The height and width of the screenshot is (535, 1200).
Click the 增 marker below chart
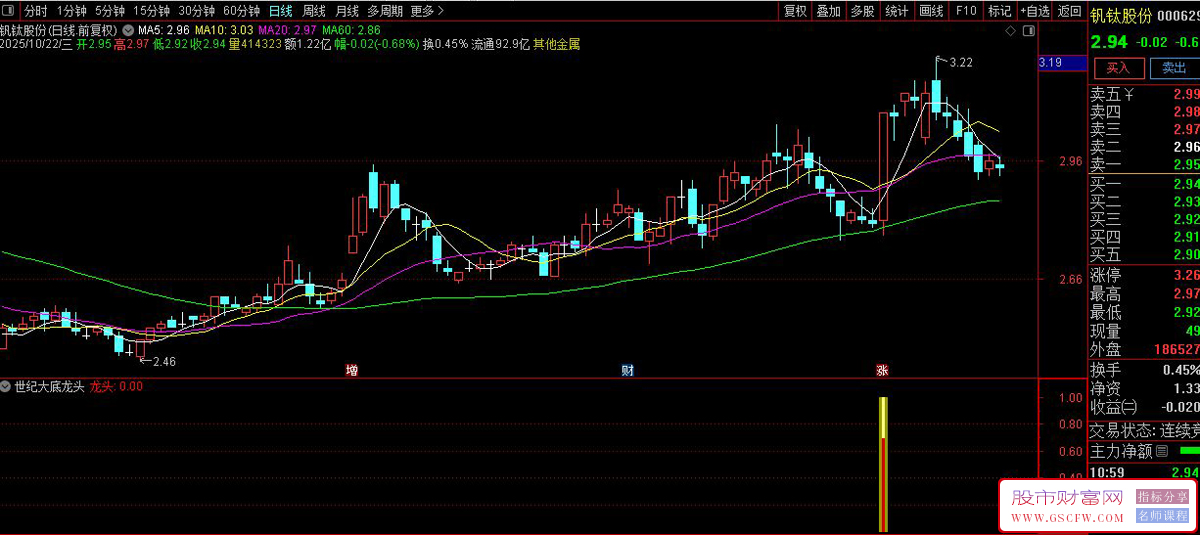coord(352,371)
